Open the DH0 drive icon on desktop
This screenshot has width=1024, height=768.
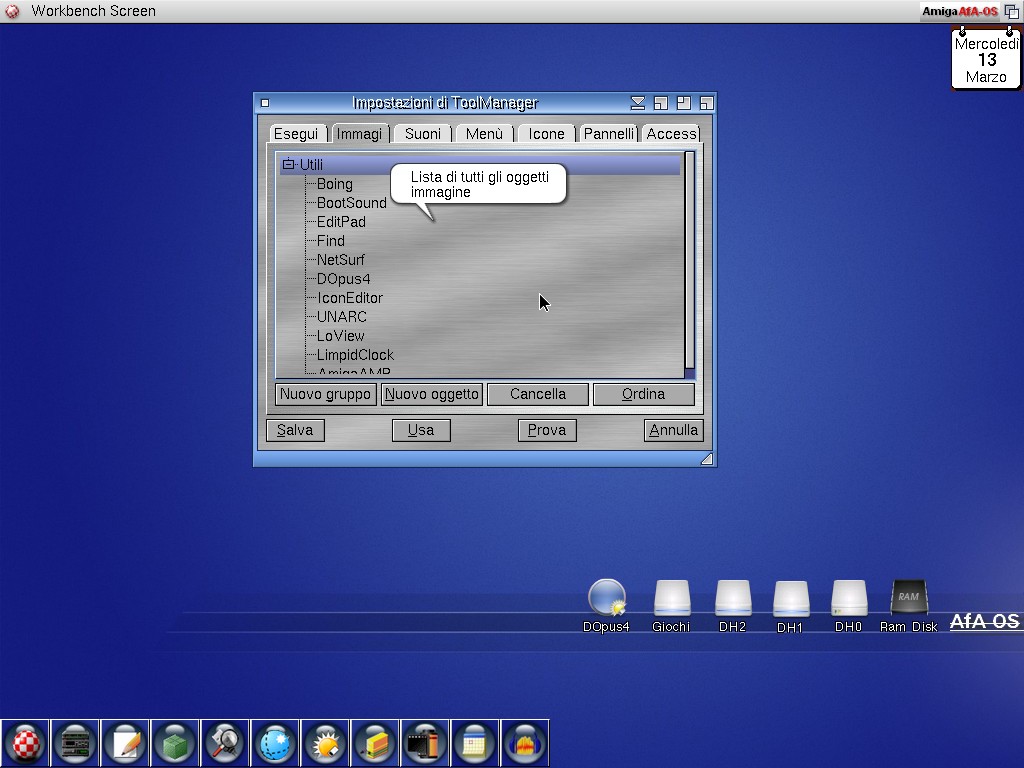tap(848, 600)
